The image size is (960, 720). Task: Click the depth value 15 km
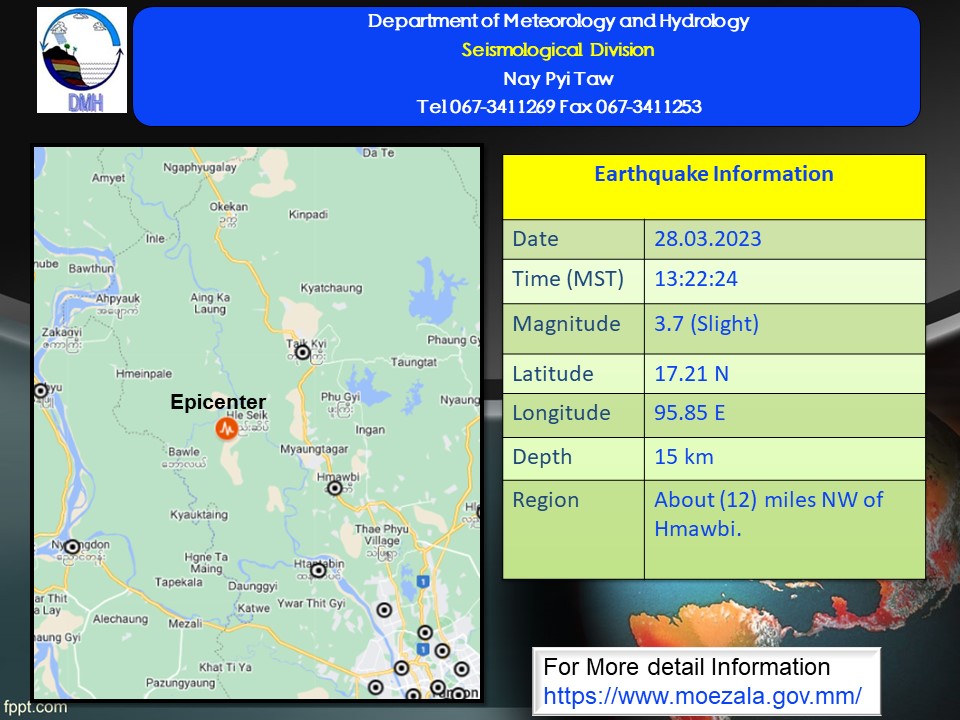[x=684, y=457]
